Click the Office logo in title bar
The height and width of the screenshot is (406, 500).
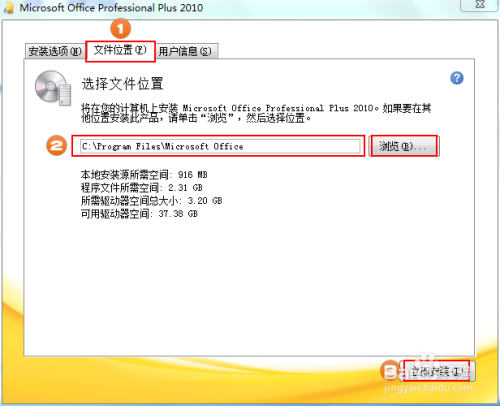9,8
